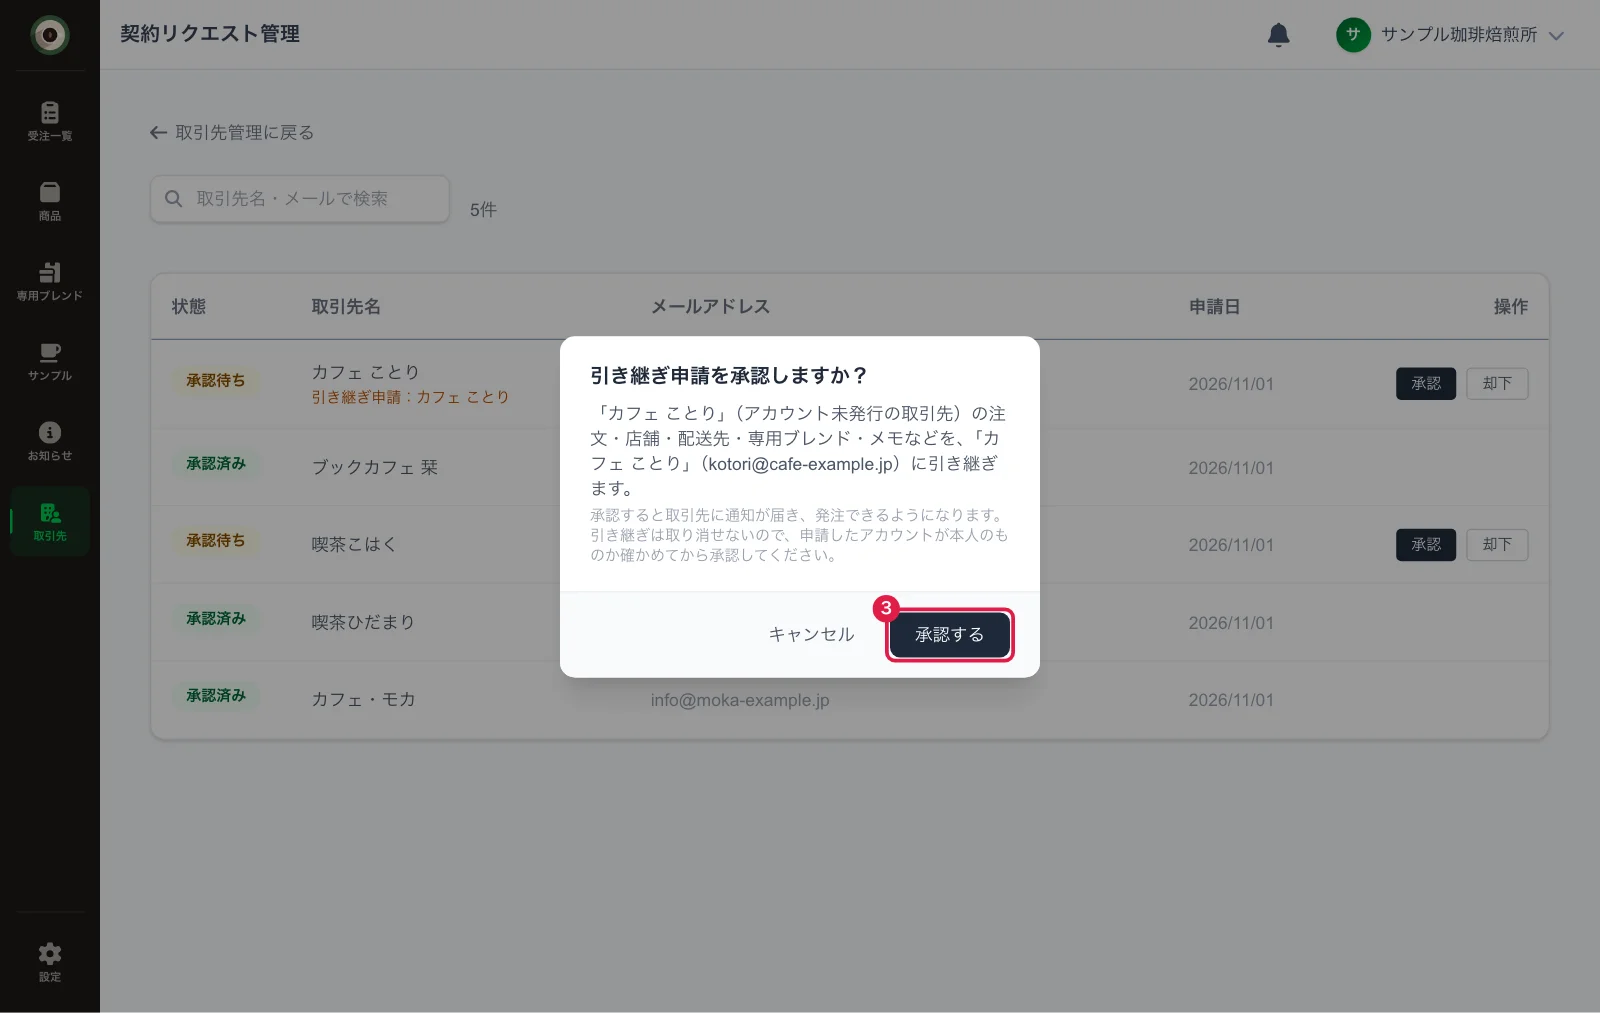
Task: Open the 商品 products sidebar icon
Action: point(49,201)
